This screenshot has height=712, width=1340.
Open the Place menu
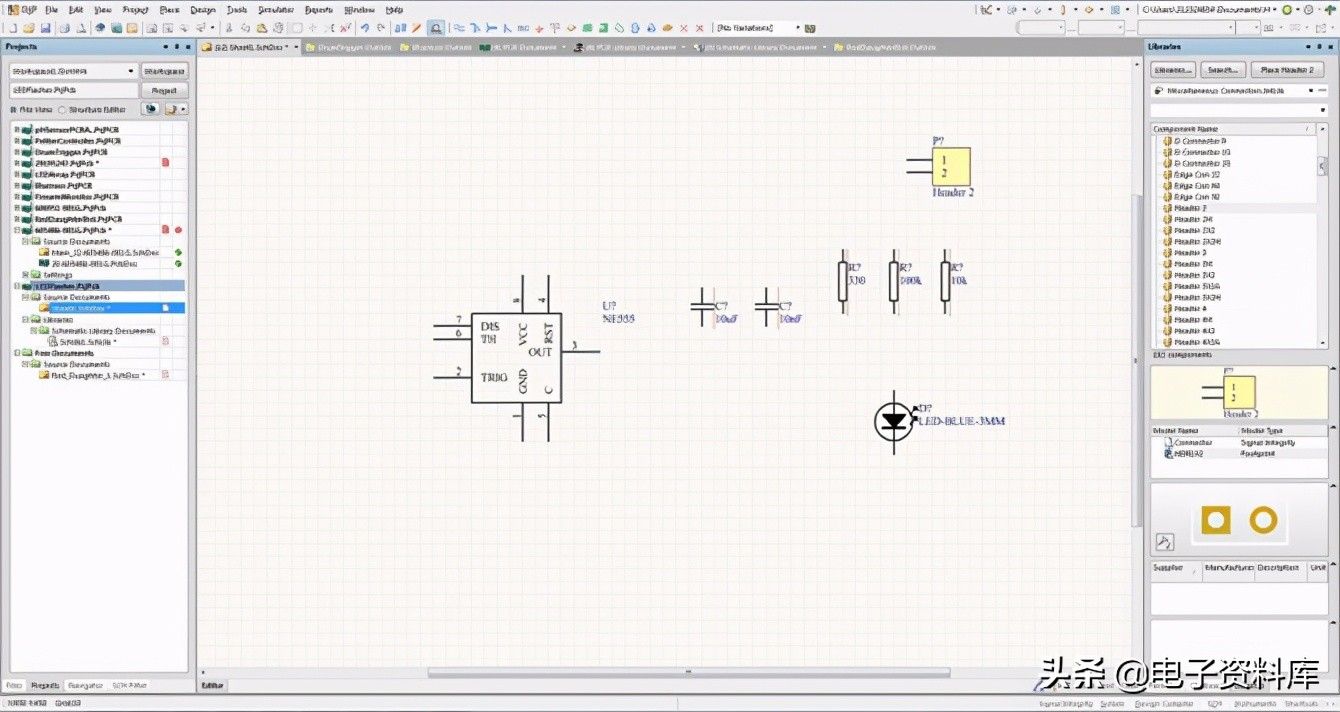169,8
